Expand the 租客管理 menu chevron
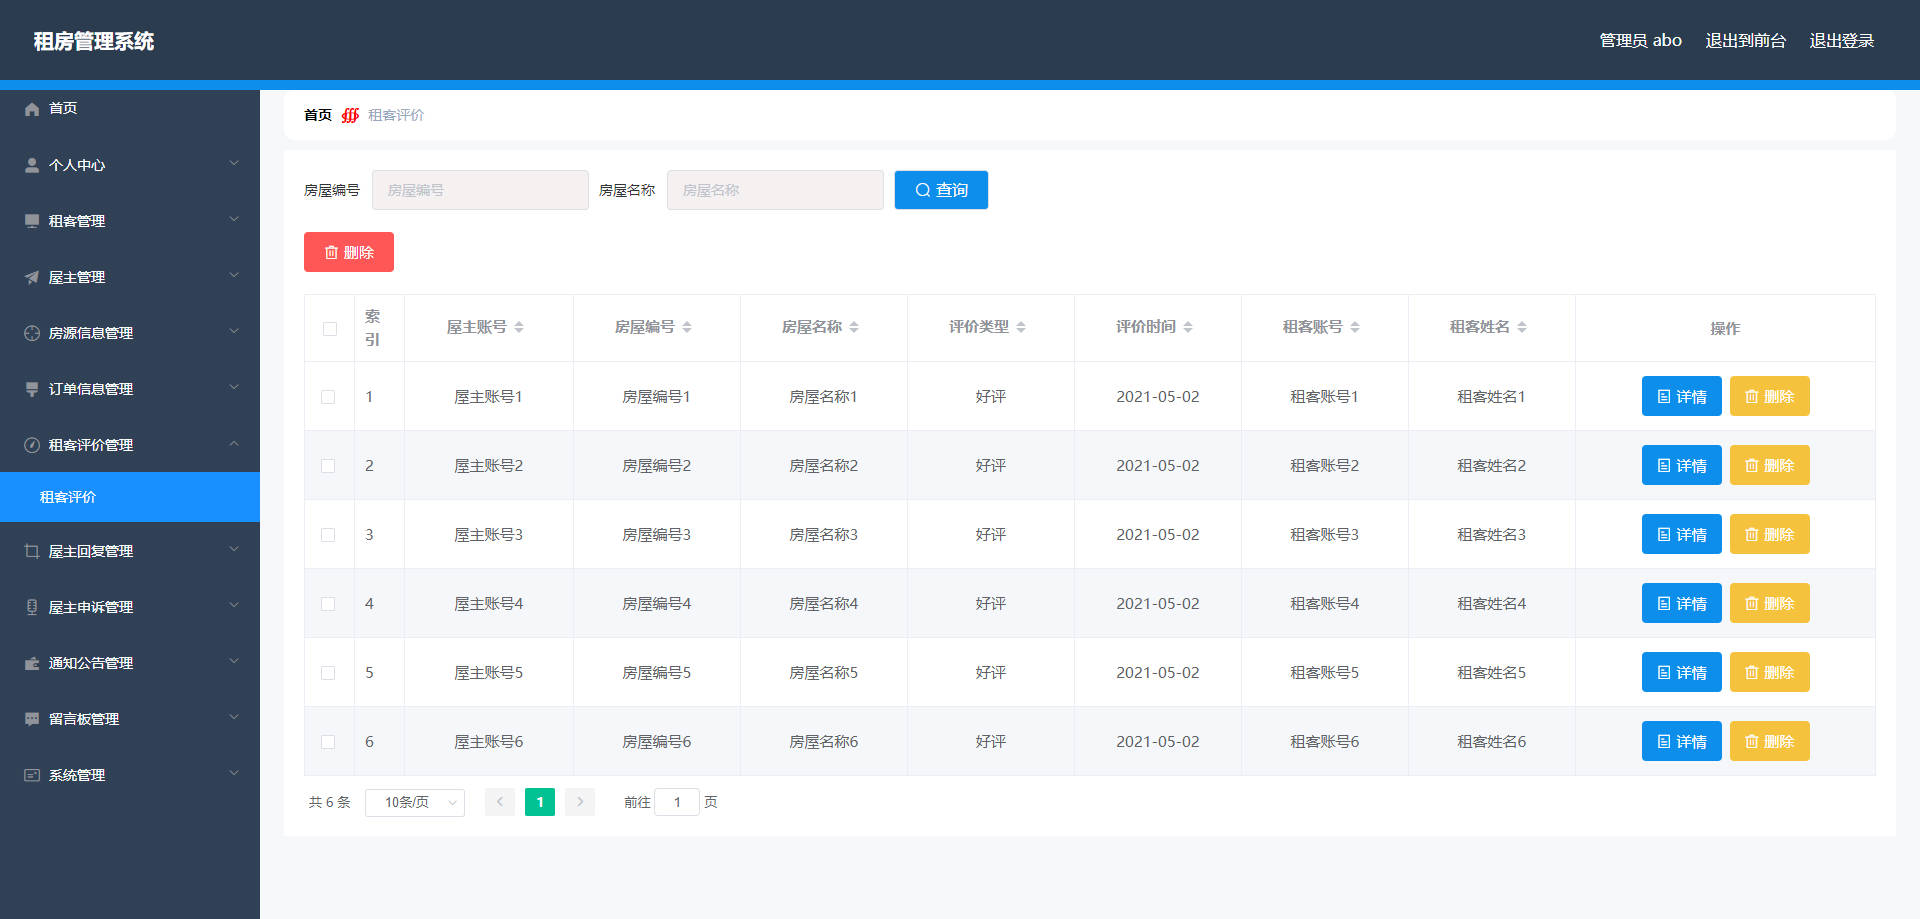1920x919 pixels. tap(234, 219)
